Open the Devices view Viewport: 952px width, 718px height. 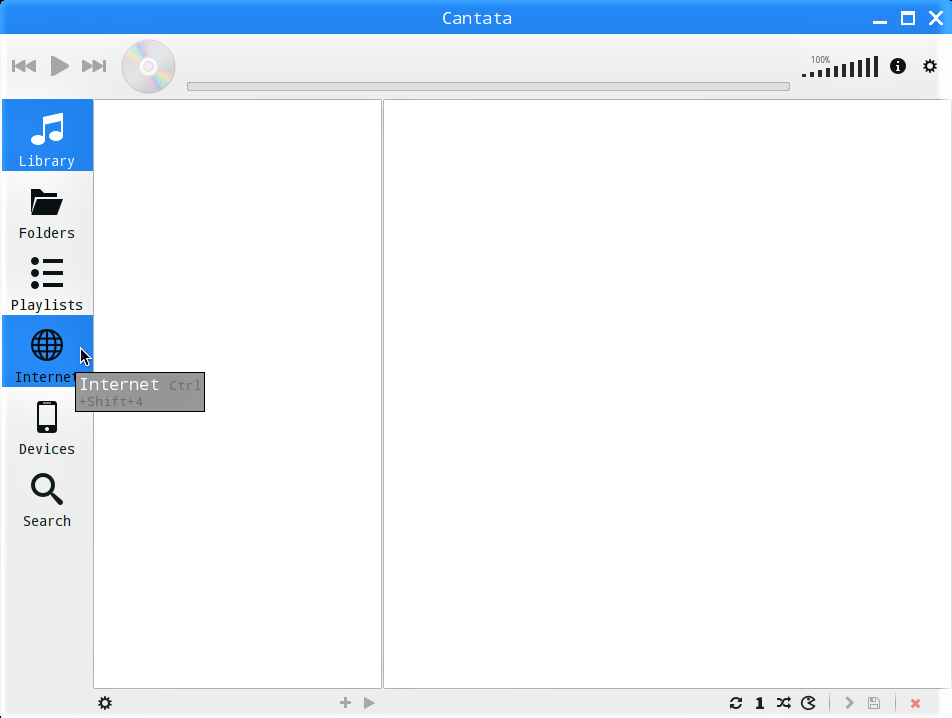click(x=47, y=423)
